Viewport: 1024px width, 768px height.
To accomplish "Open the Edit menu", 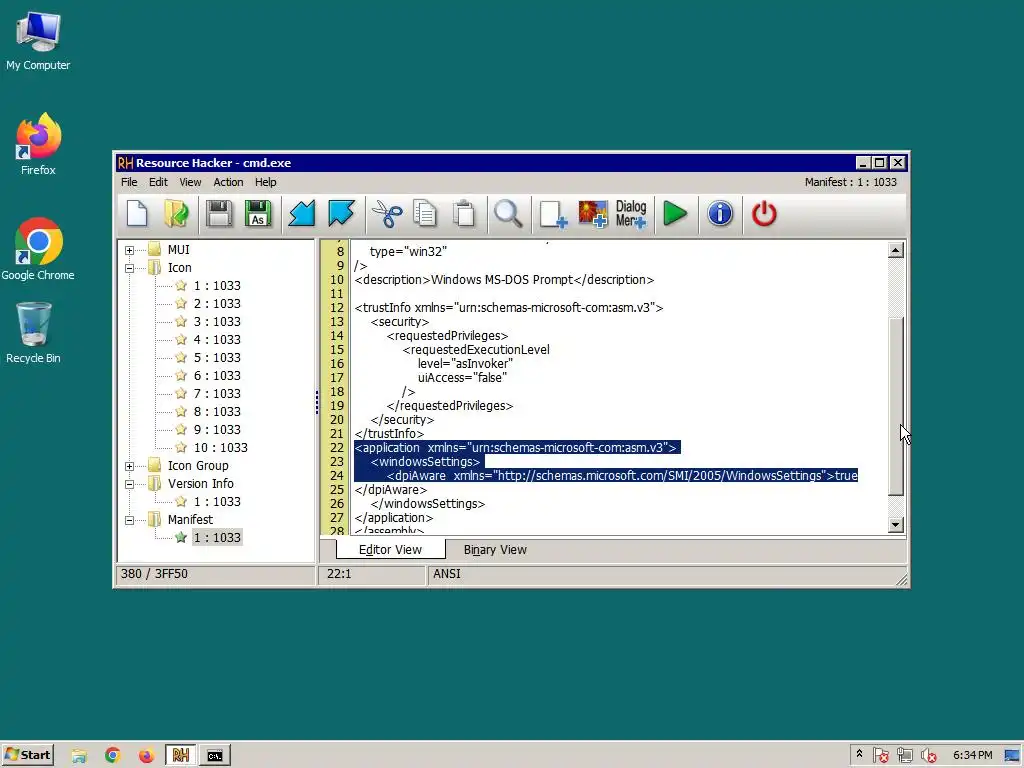I will coord(158,182).
